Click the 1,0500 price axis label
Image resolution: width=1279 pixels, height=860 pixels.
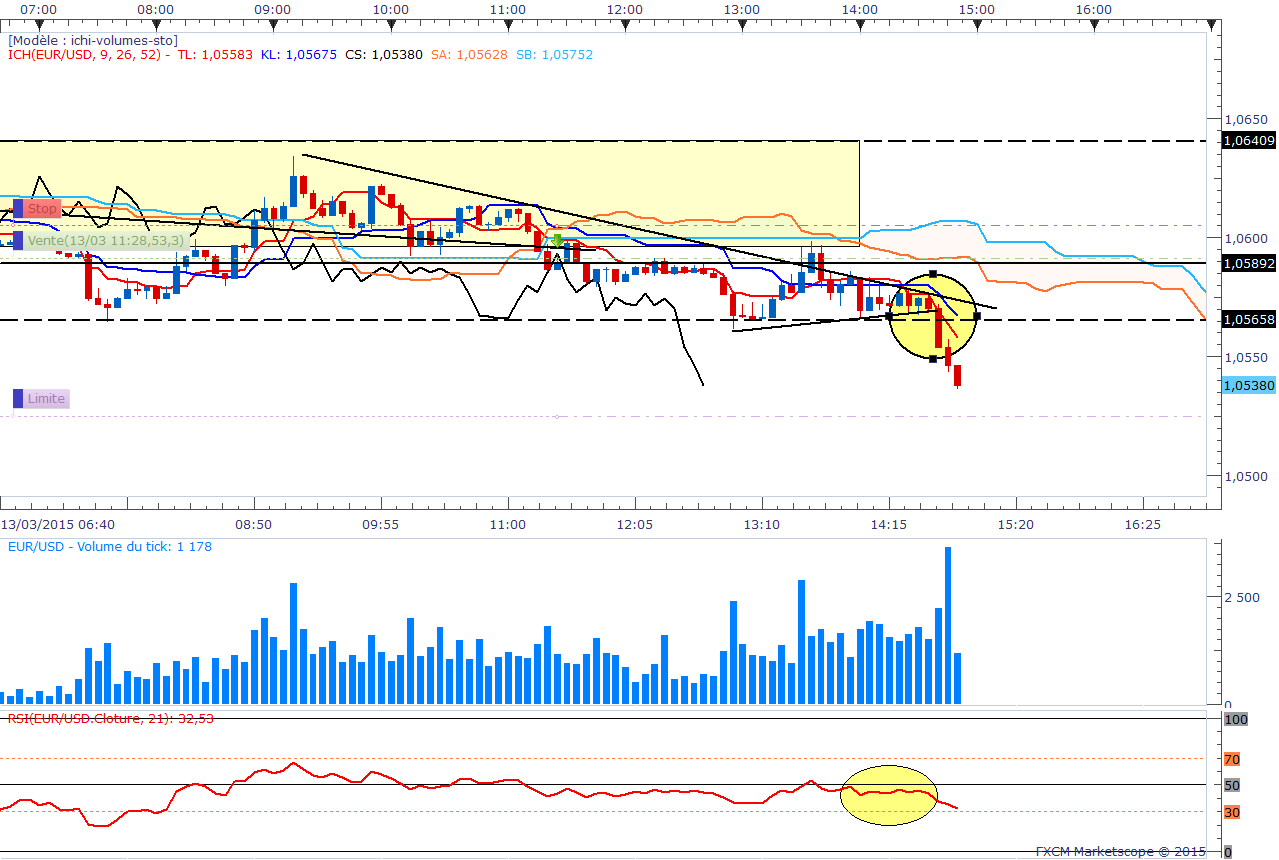click(x=1245, y=476)
